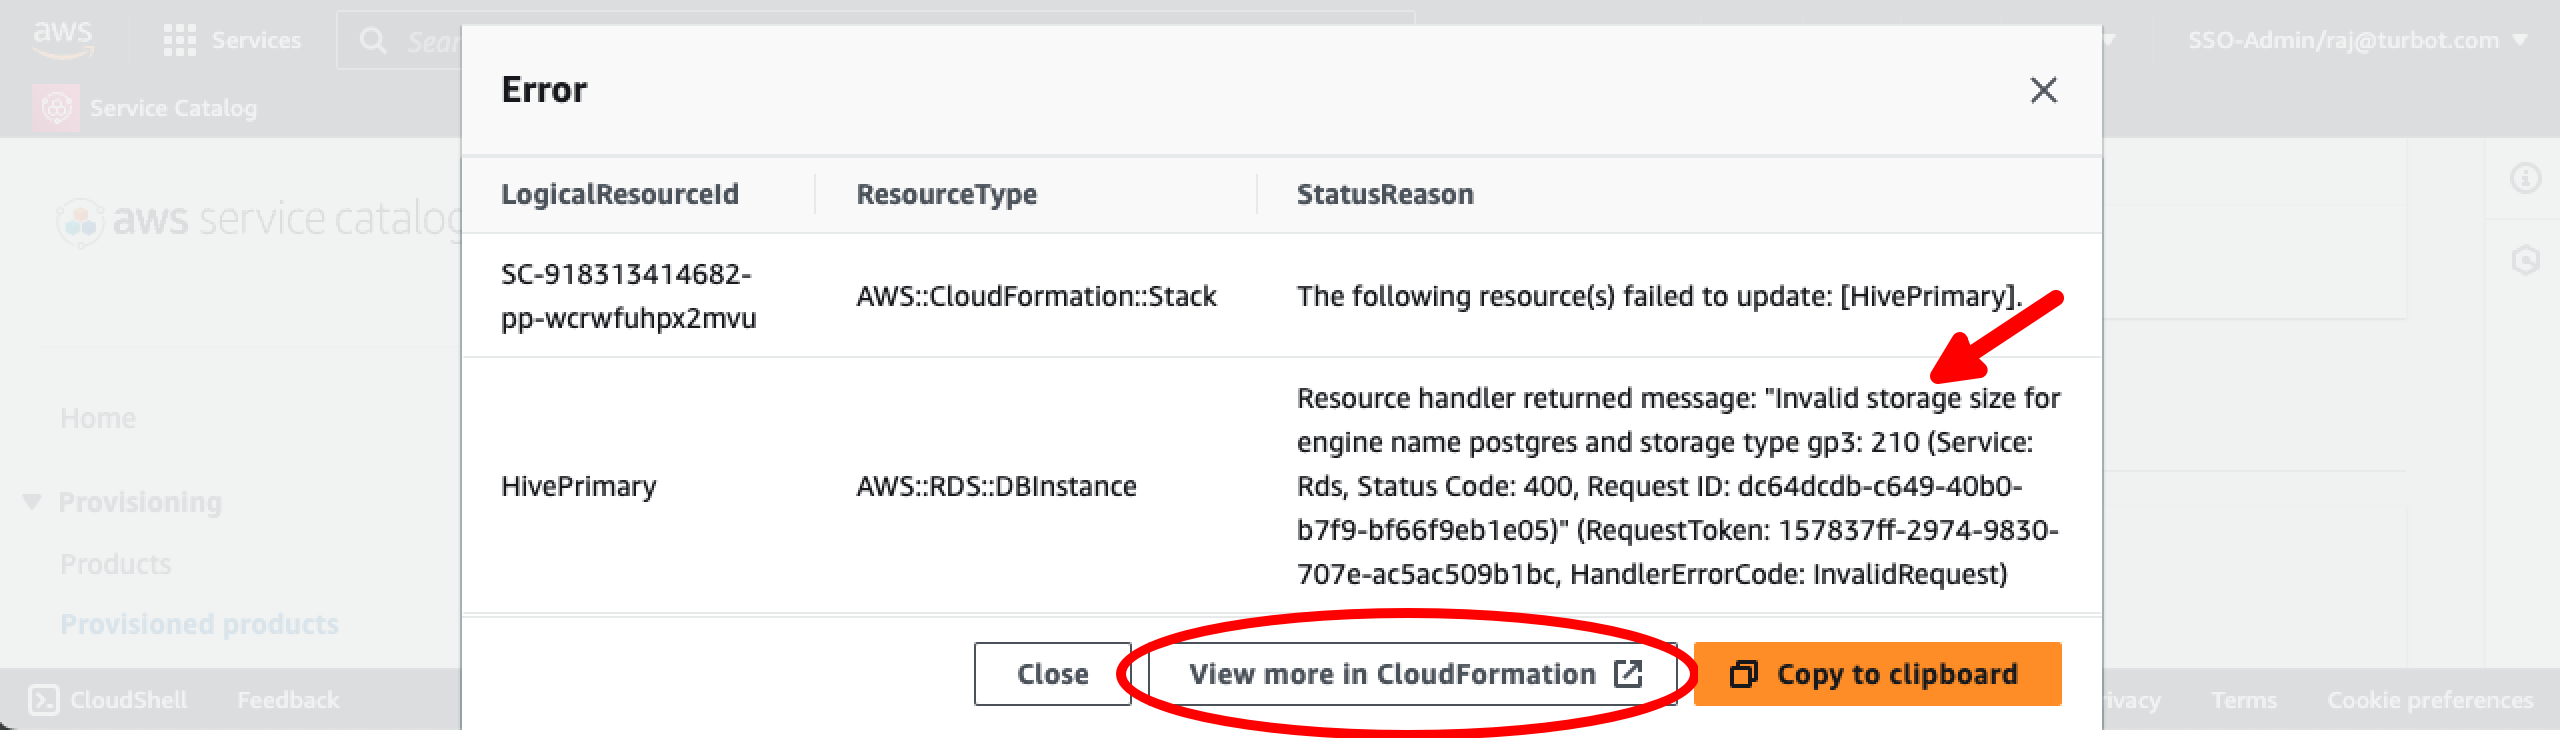The width and height of the screenshot is (2560, 738).
Task: Select the Service Catalog app icon
Action: pos(57,108)
